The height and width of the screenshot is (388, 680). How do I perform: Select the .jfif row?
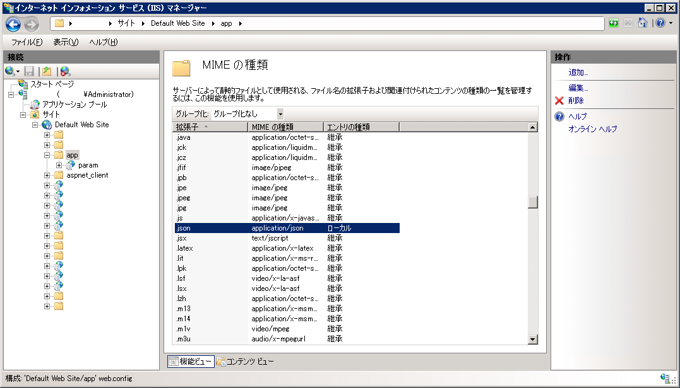[x=287, y=167]
